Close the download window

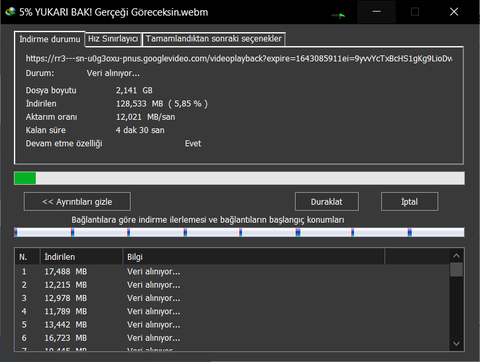pos(454,12)
